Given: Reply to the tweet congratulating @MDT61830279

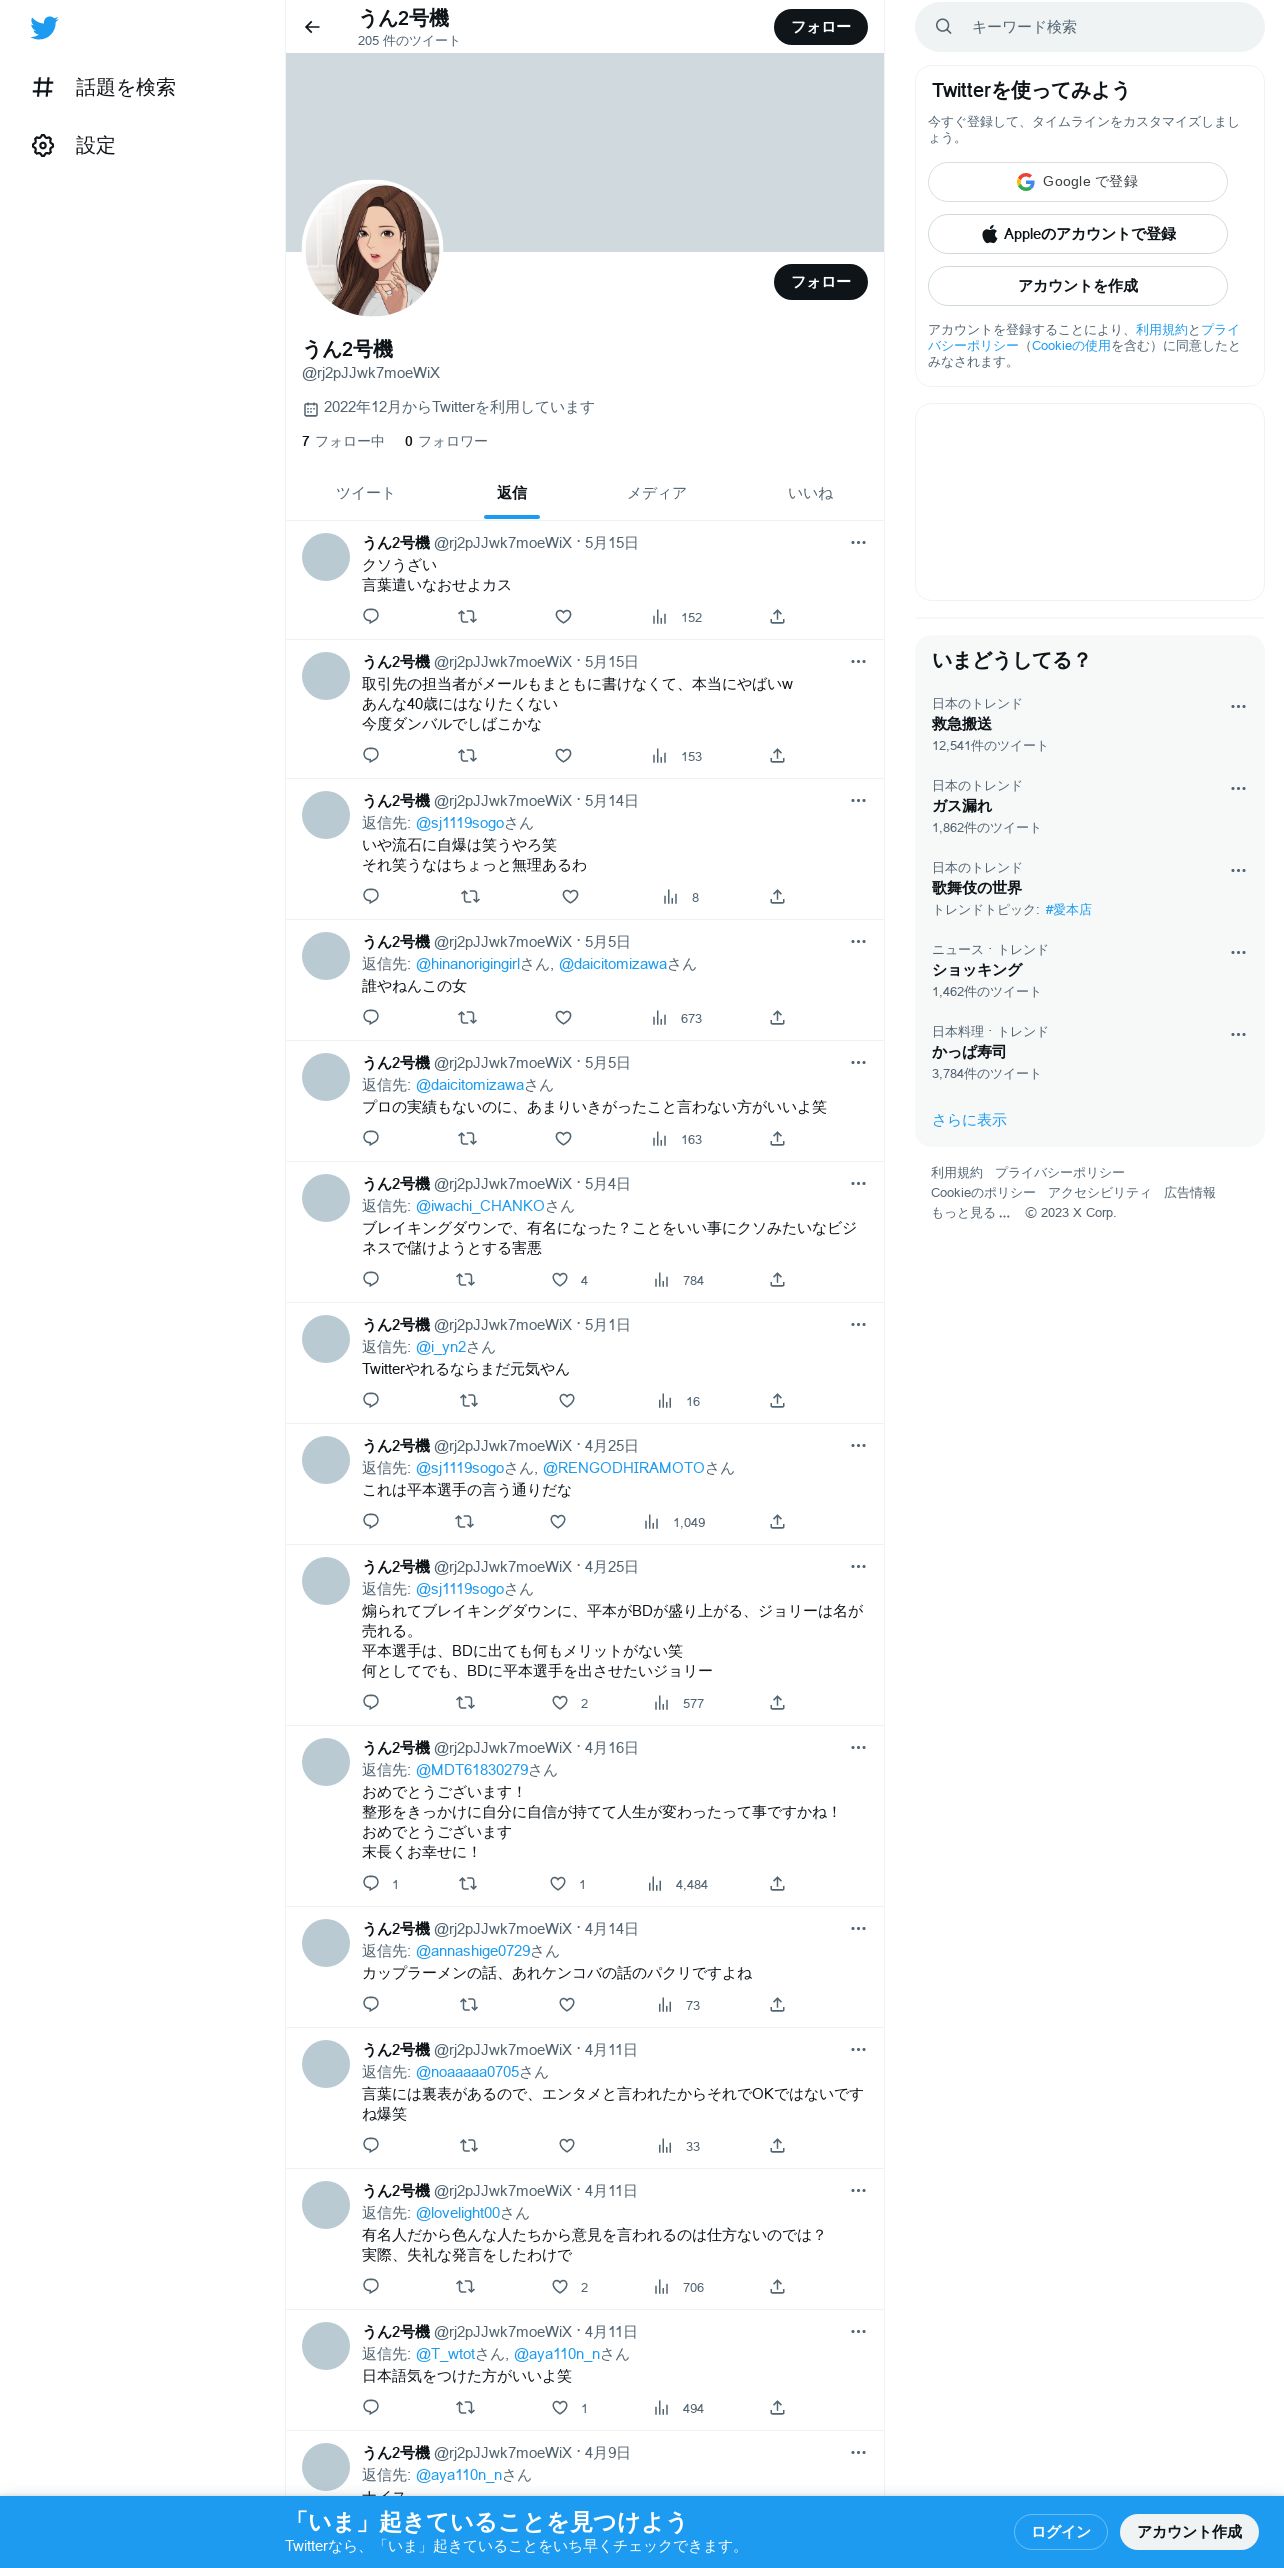Looking at the screenshot, I should click(x=371, y=1884).
